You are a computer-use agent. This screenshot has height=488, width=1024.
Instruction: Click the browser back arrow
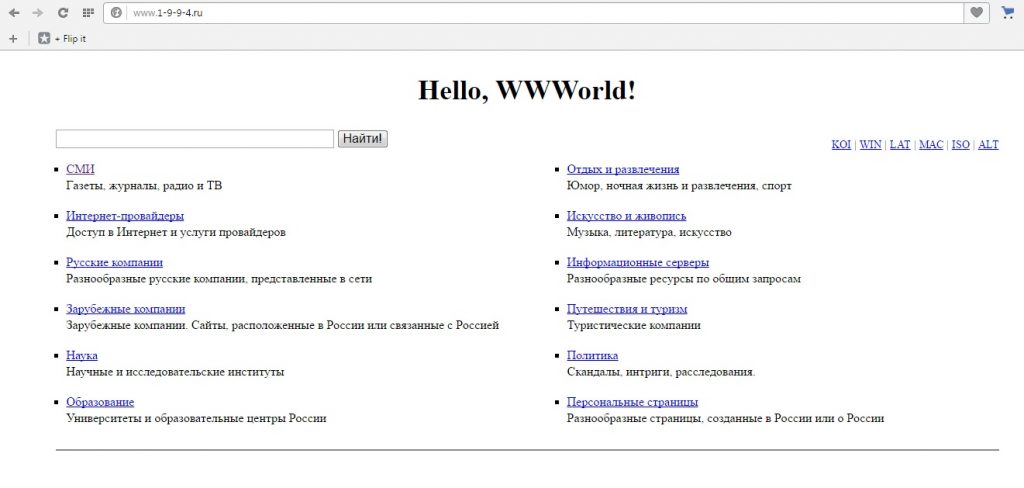pyautogui.click(x=14, y=13)
